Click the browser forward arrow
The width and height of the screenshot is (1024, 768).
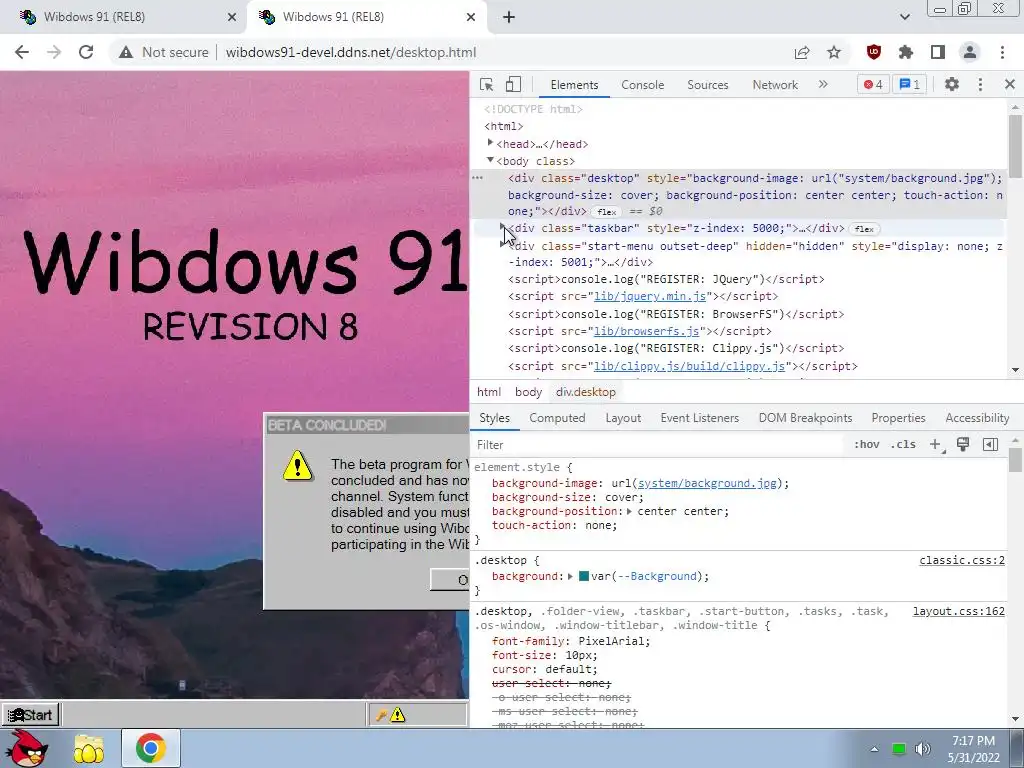[54, 52]
